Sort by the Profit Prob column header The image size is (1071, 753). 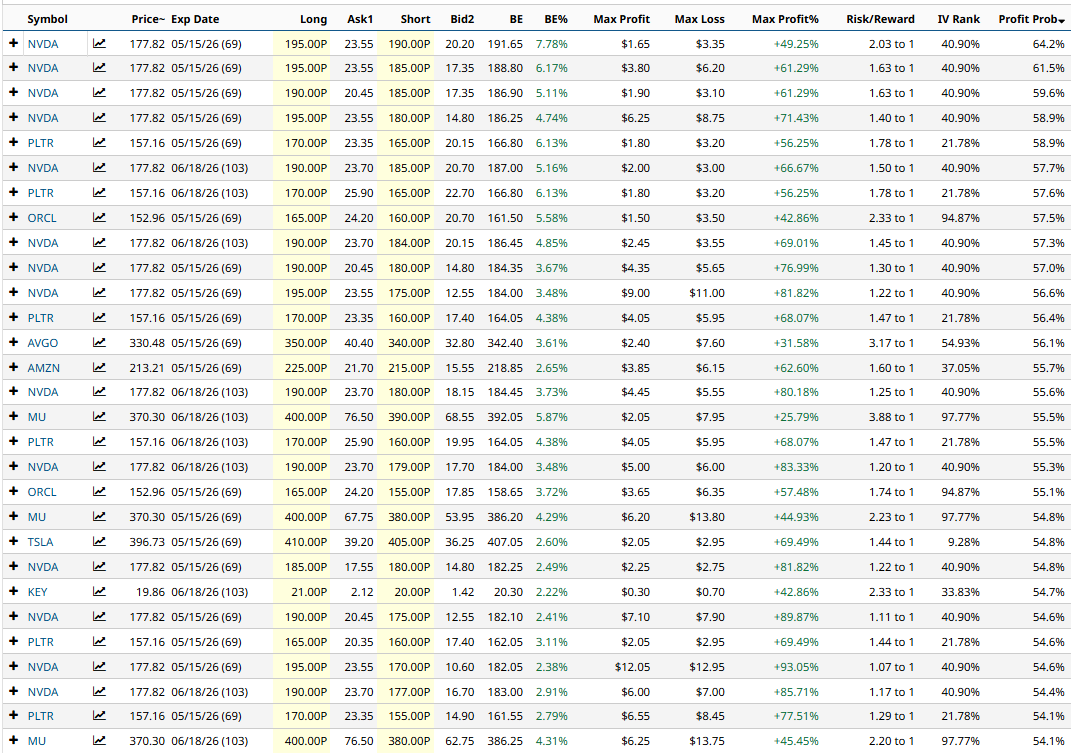[1031, 19]
